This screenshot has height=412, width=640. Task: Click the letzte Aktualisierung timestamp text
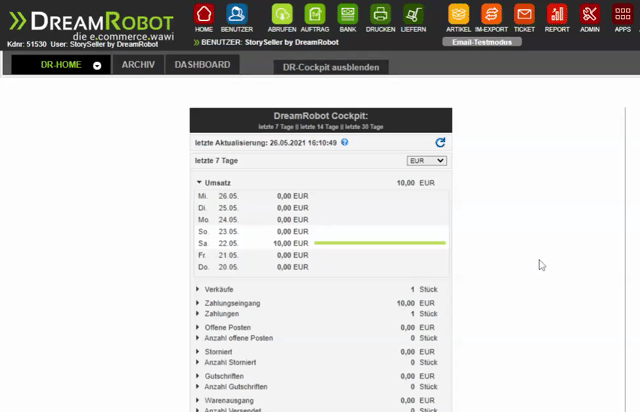(266, 143)
